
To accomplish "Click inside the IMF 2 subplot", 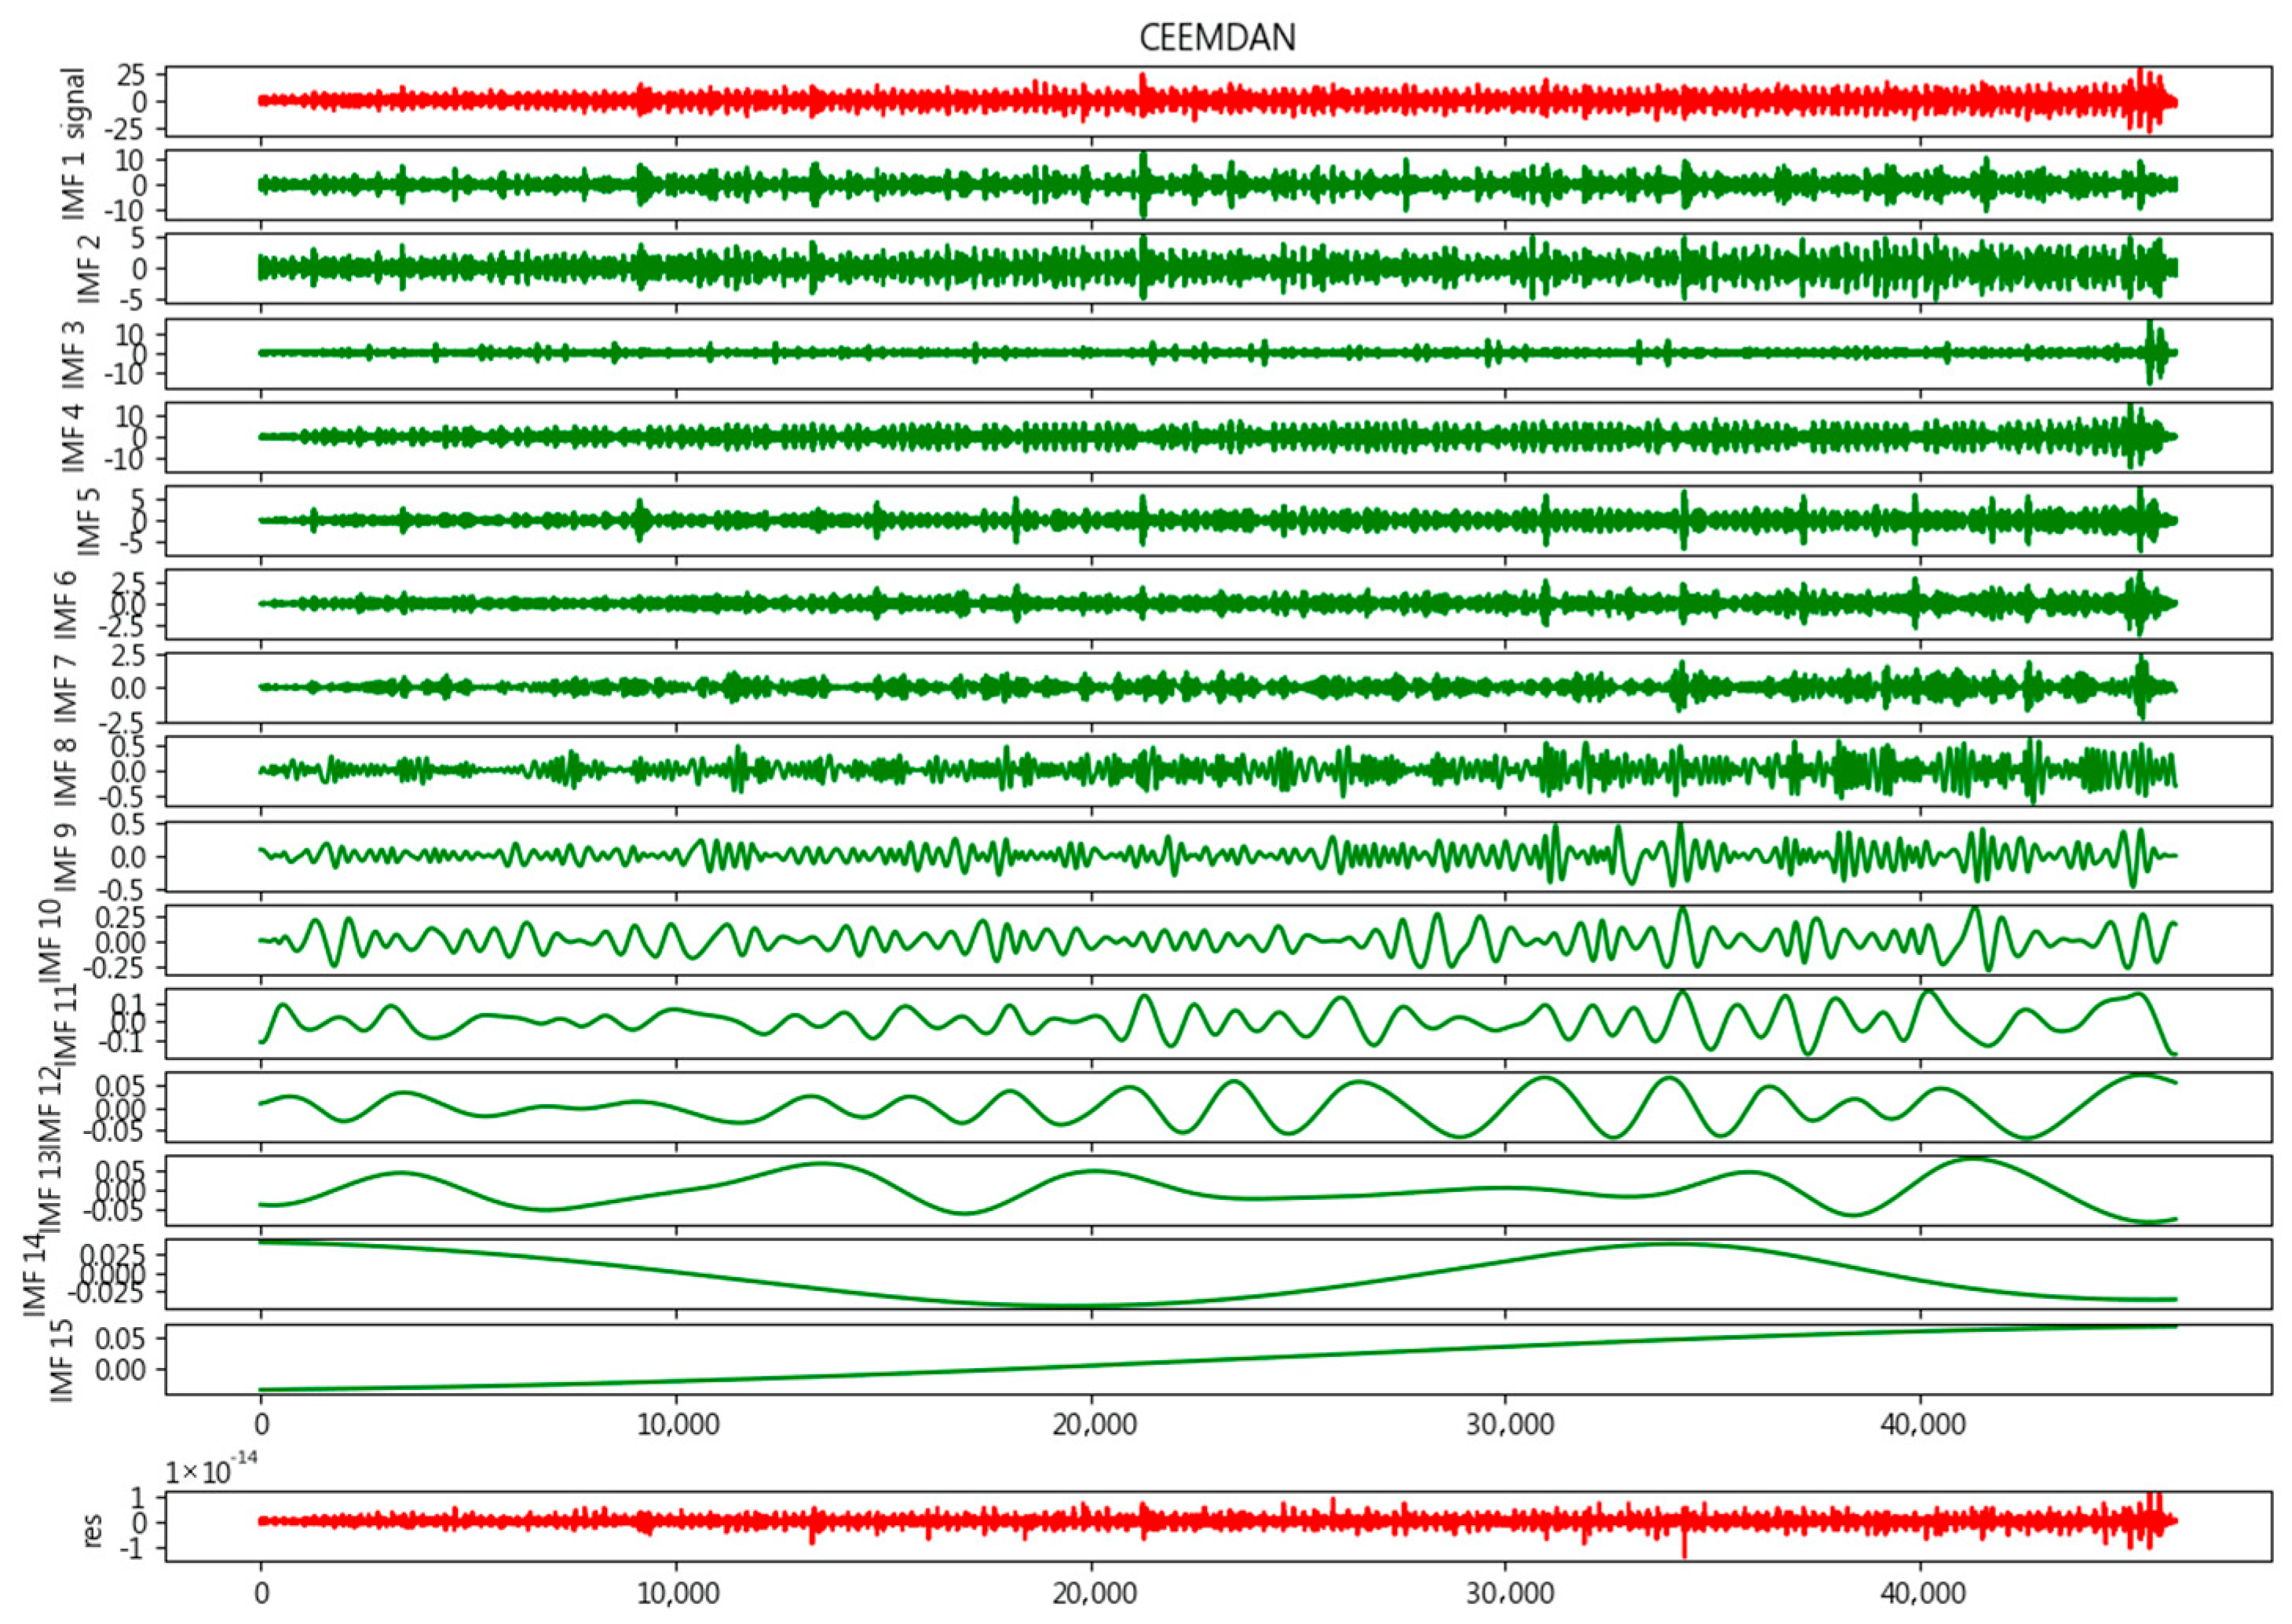I will pyautogui.click(x=1217, y=268).
